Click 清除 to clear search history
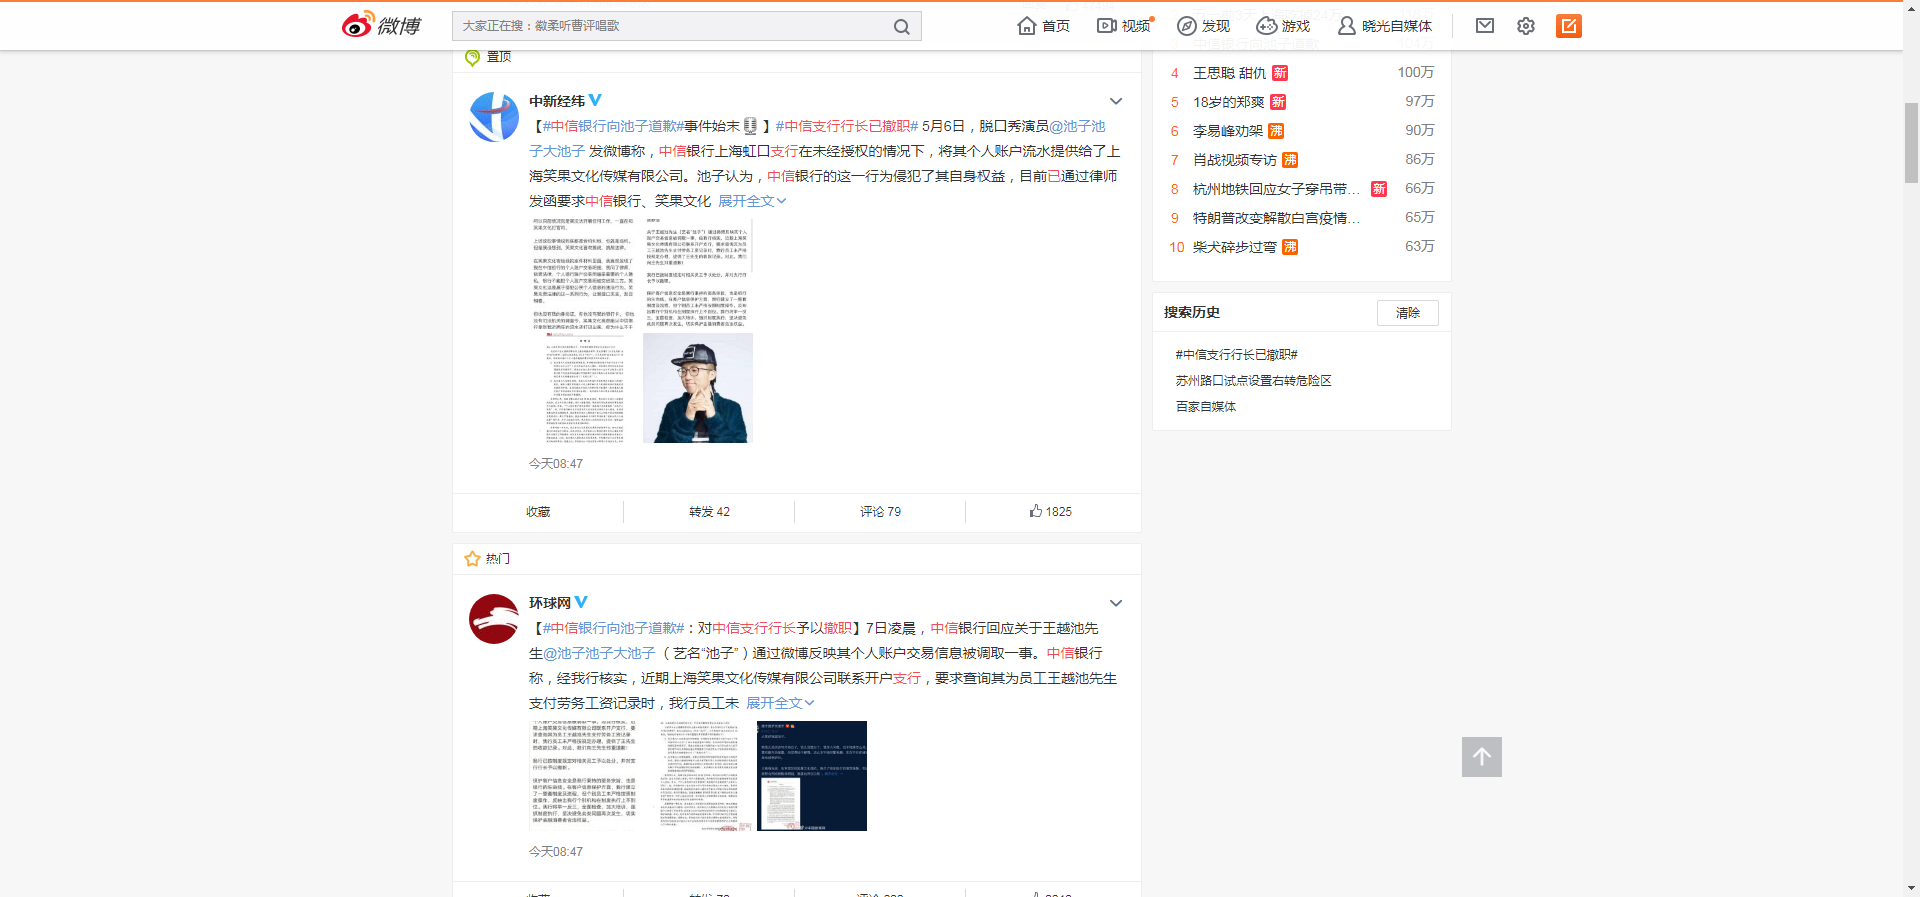1920x897 pixels. [1408, 313]
